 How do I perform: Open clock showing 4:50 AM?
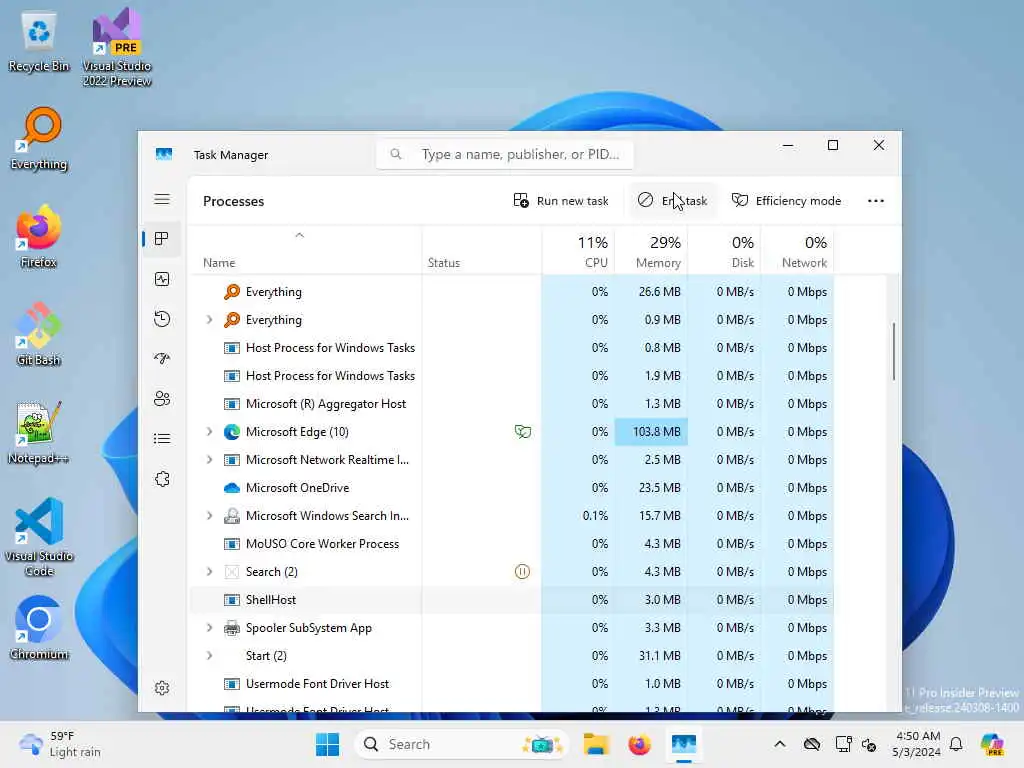click(917, 744)
